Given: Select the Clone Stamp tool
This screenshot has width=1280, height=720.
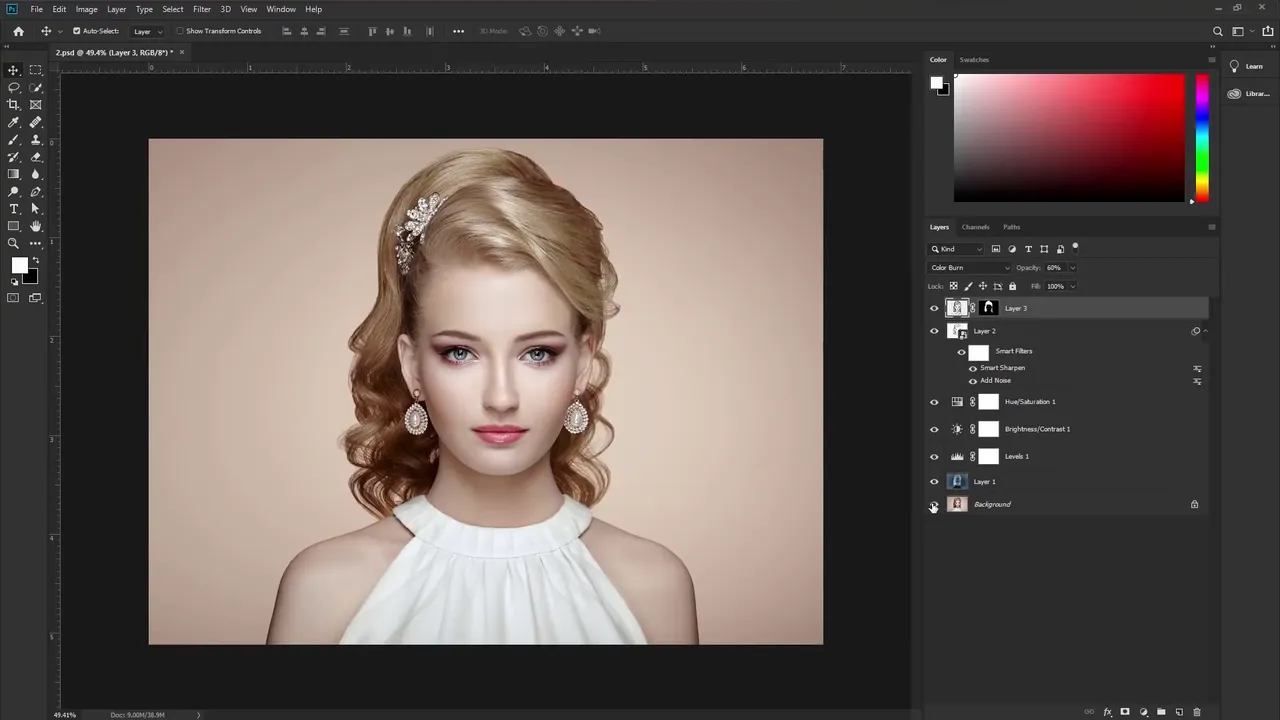Looking at the screenshot, I should (36, 139).
